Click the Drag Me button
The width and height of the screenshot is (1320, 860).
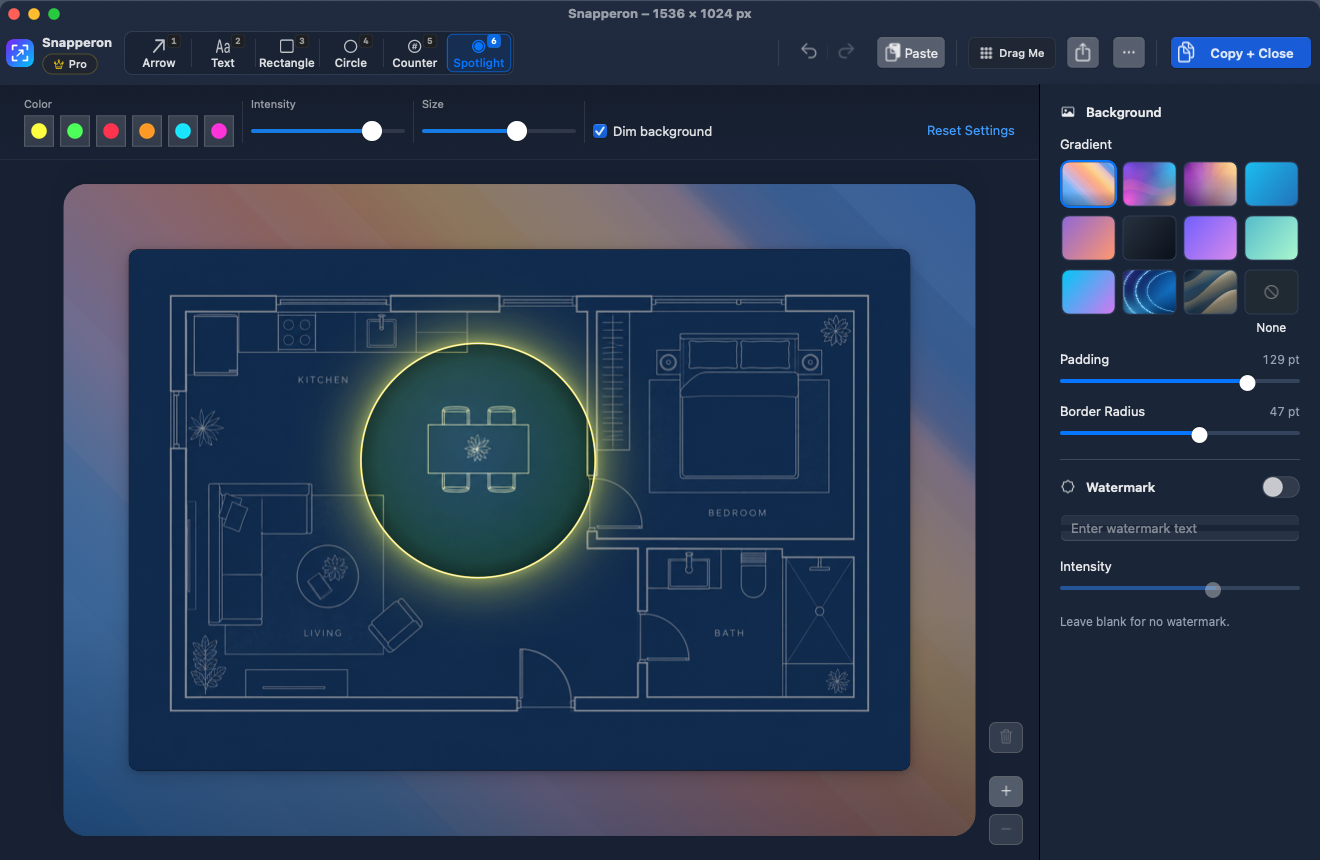[x=1012, y=53]
